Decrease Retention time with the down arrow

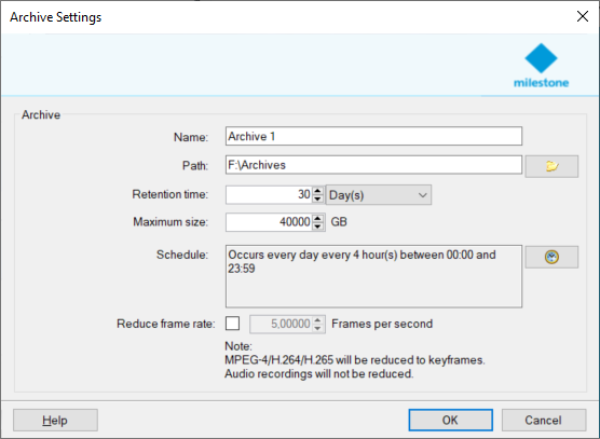click(318, 199)
